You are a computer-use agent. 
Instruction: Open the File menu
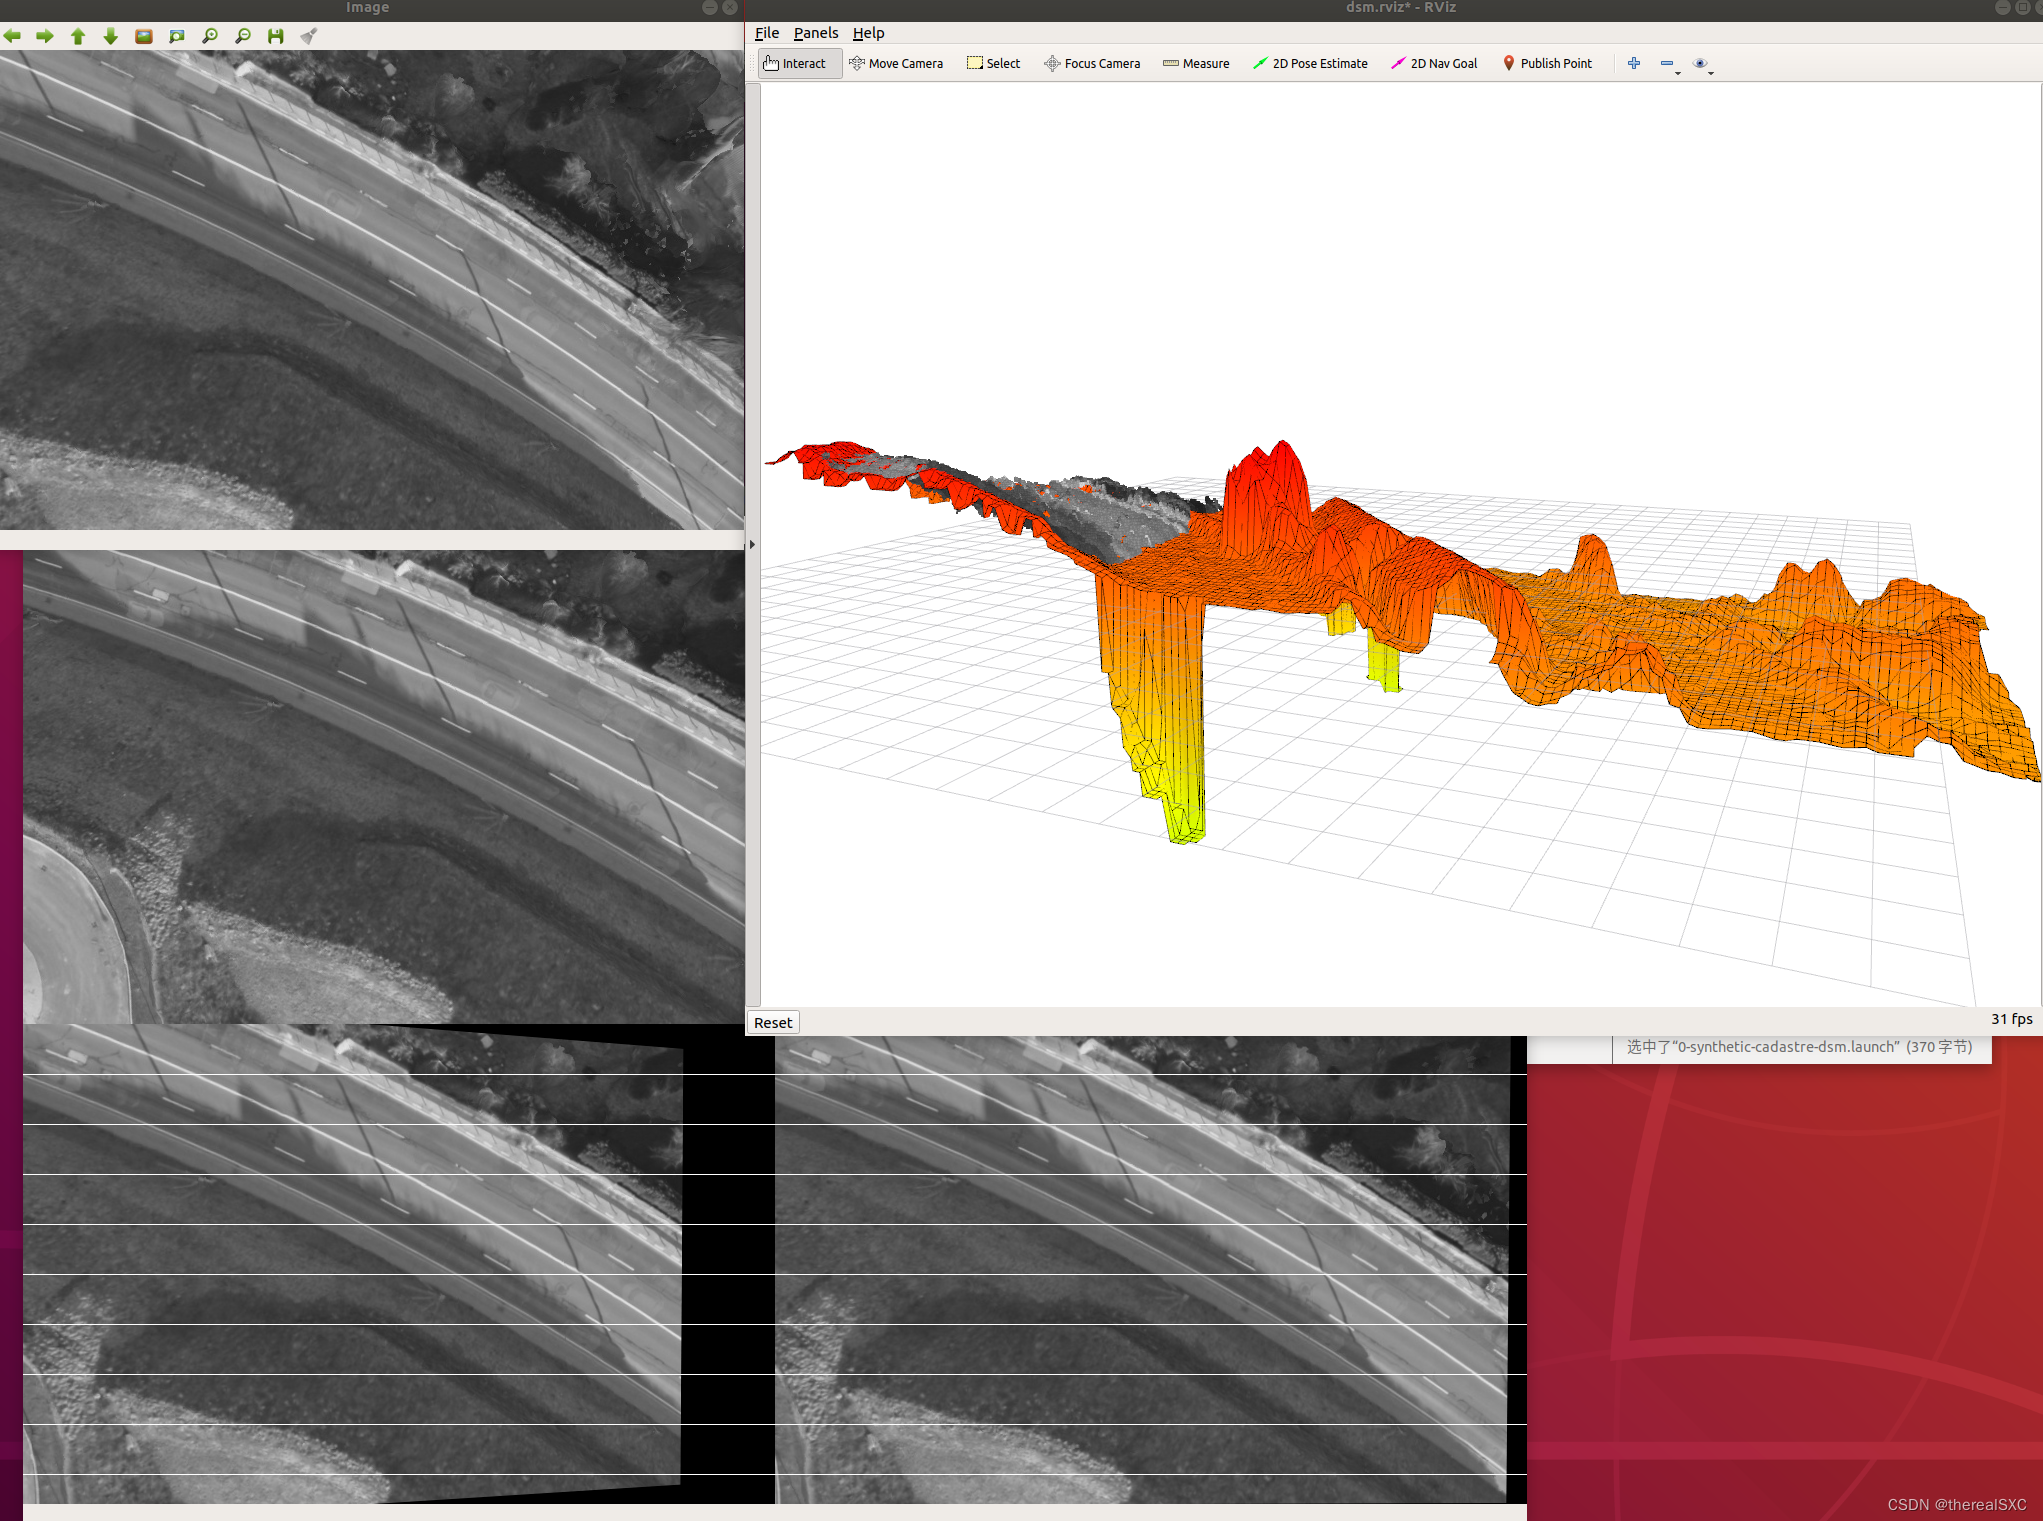coord(766,33)
